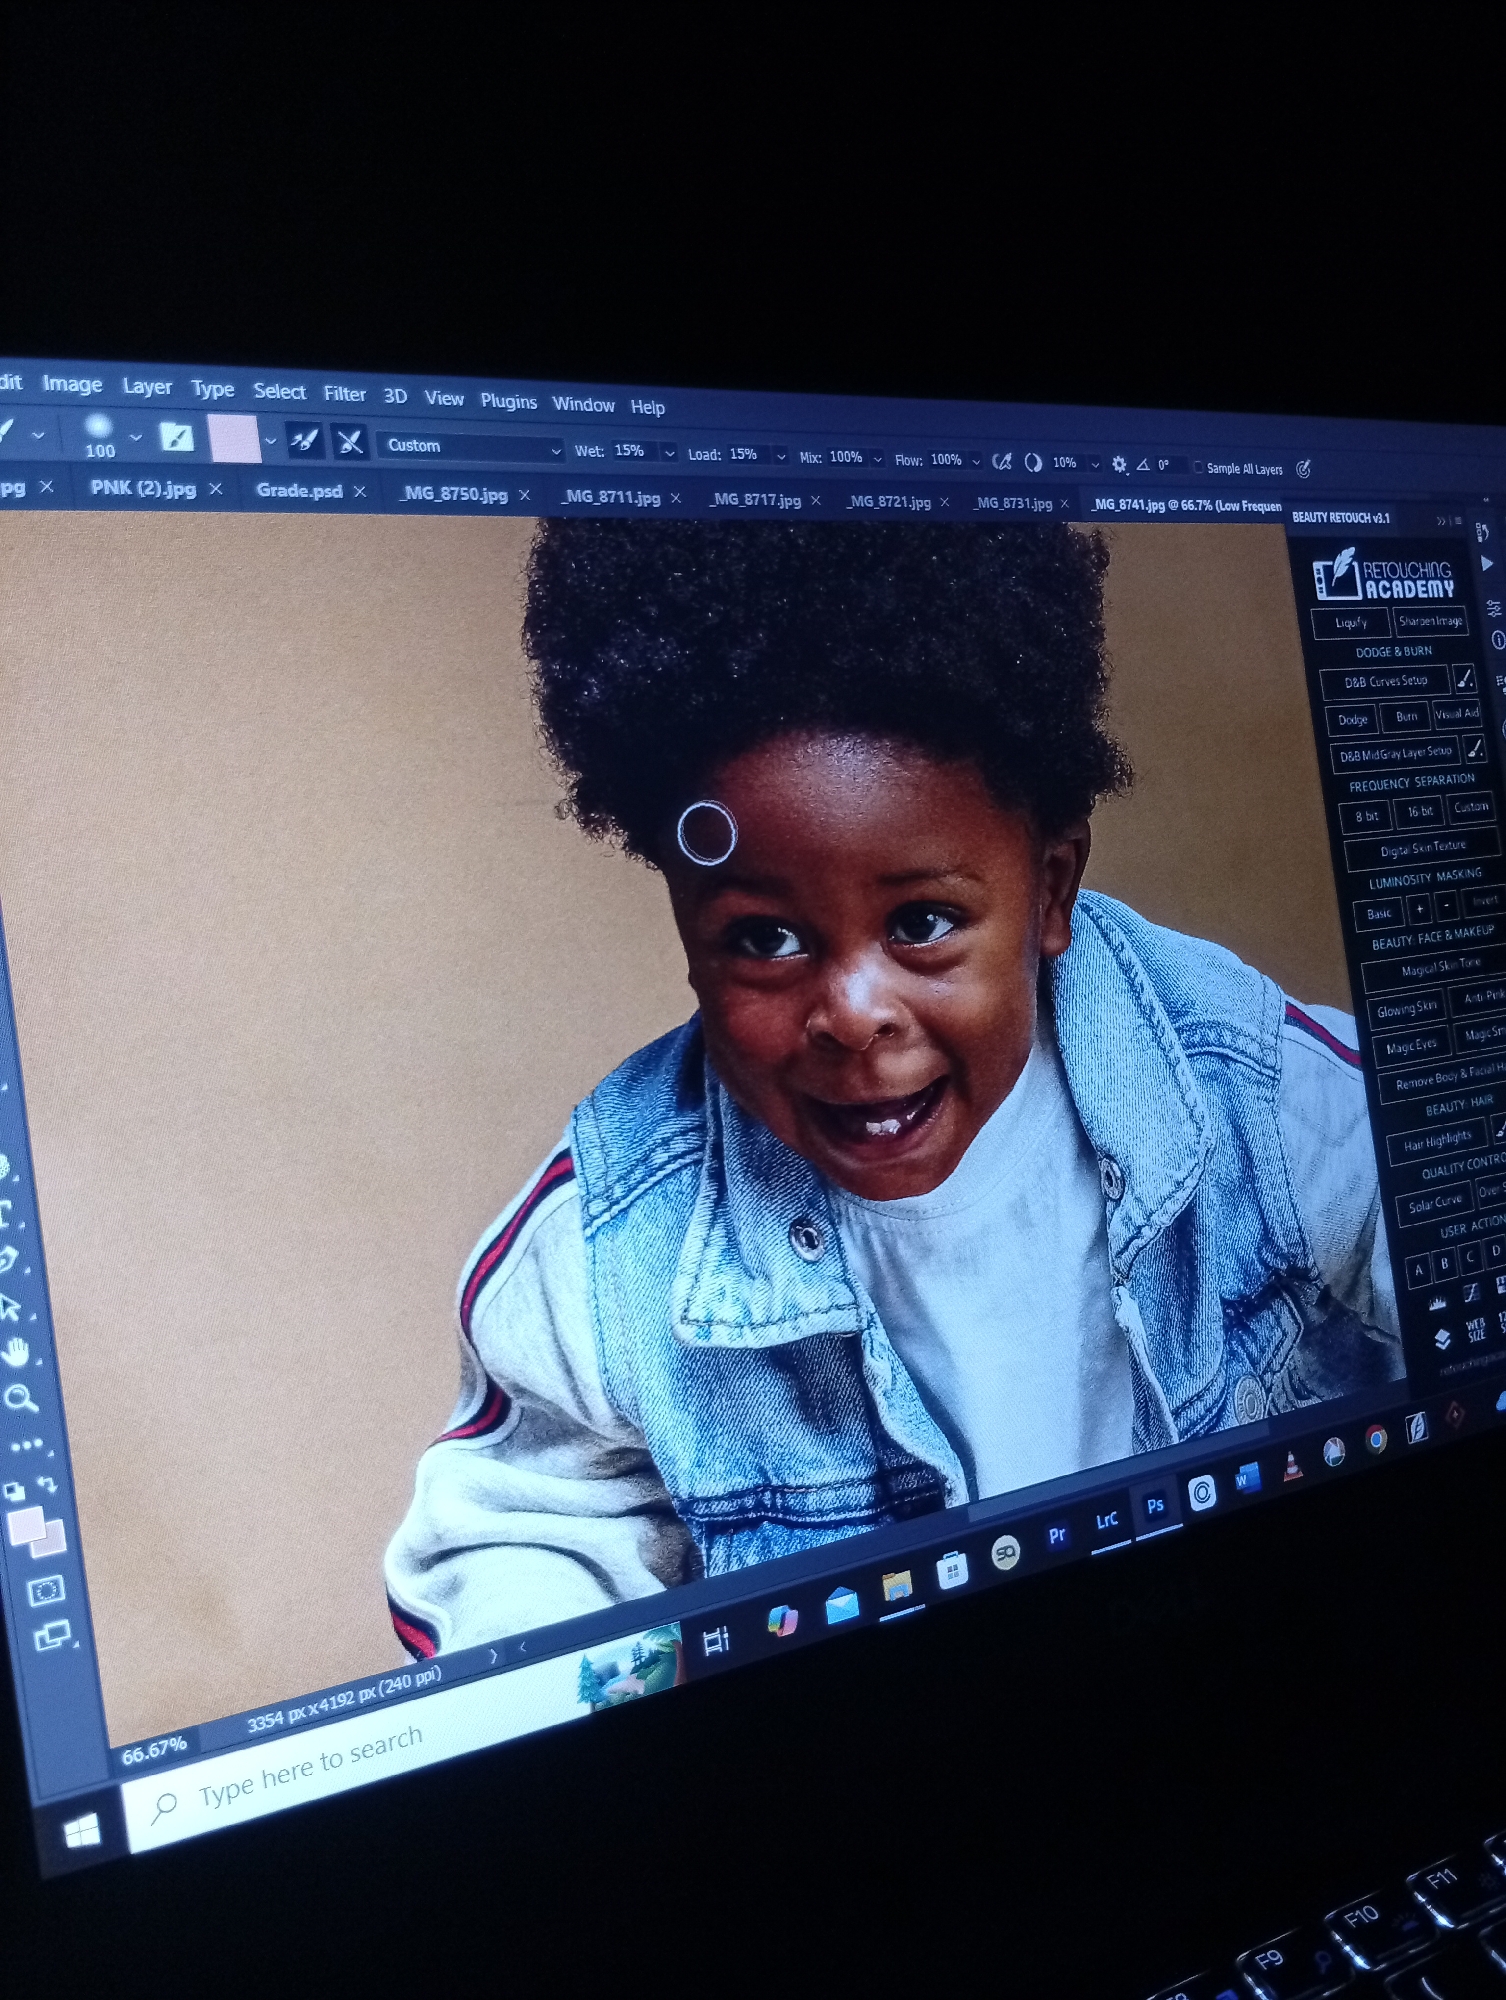Toggle load brush after each stroke

tap(304, 440)
